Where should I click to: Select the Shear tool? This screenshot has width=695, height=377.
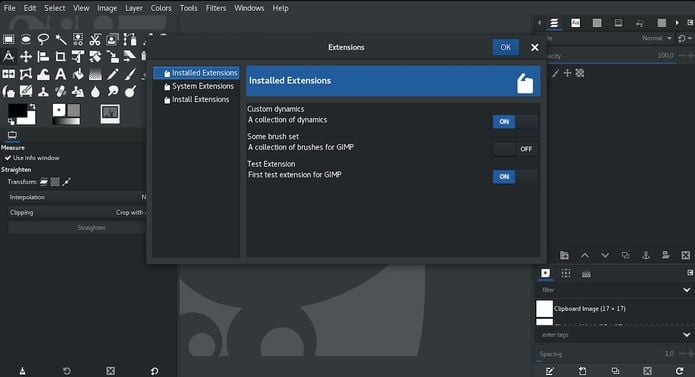[129, 56]
